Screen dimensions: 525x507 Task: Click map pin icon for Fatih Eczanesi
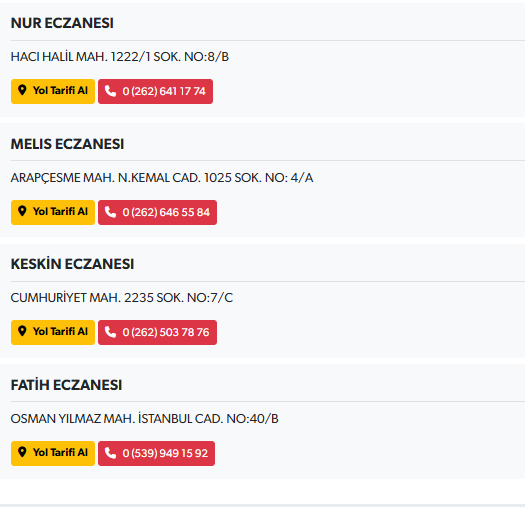click(x=22, y=452)
